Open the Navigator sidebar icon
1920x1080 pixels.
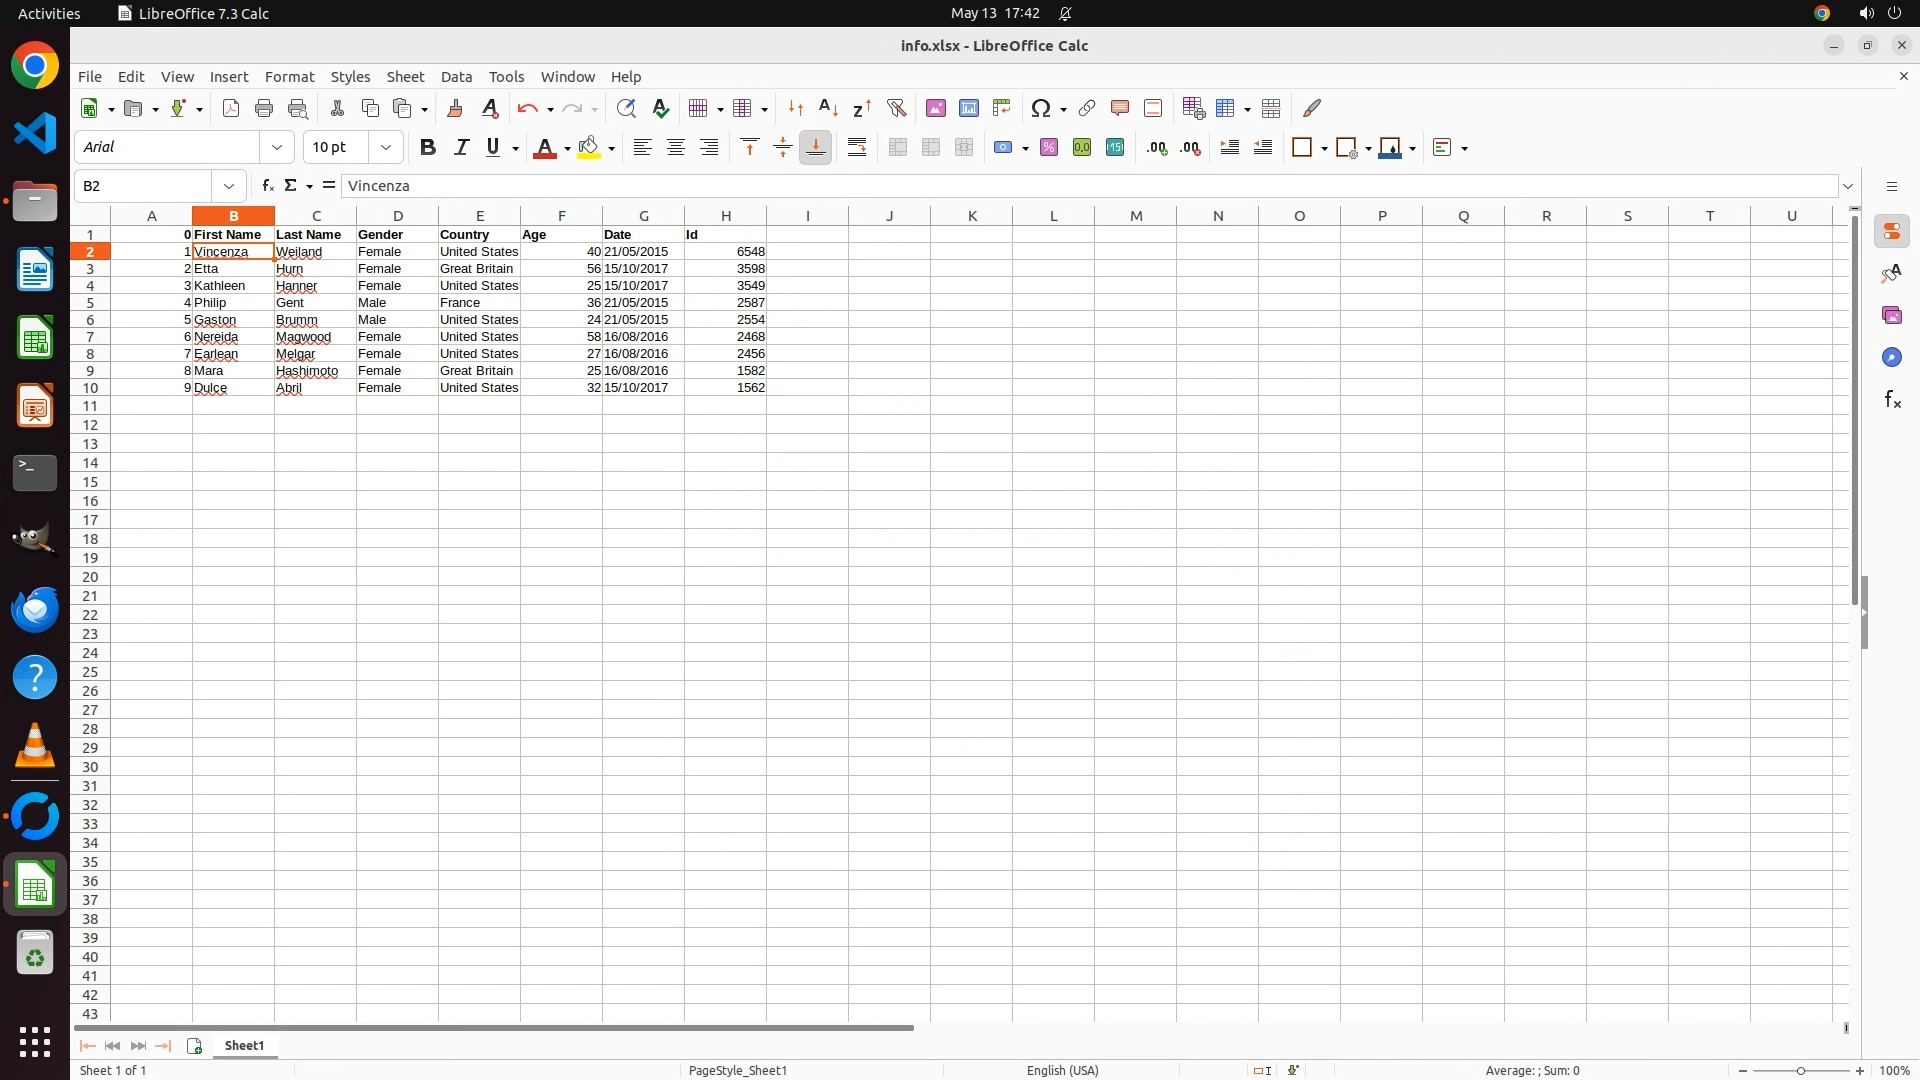tap(1891, 357)
